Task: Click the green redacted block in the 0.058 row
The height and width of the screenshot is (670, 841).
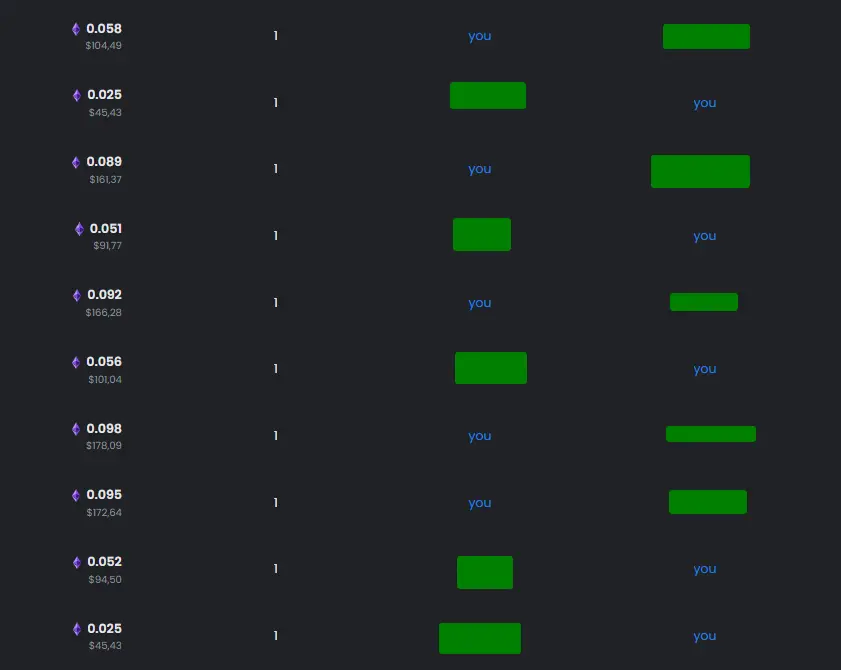Action: pos(706,36)
